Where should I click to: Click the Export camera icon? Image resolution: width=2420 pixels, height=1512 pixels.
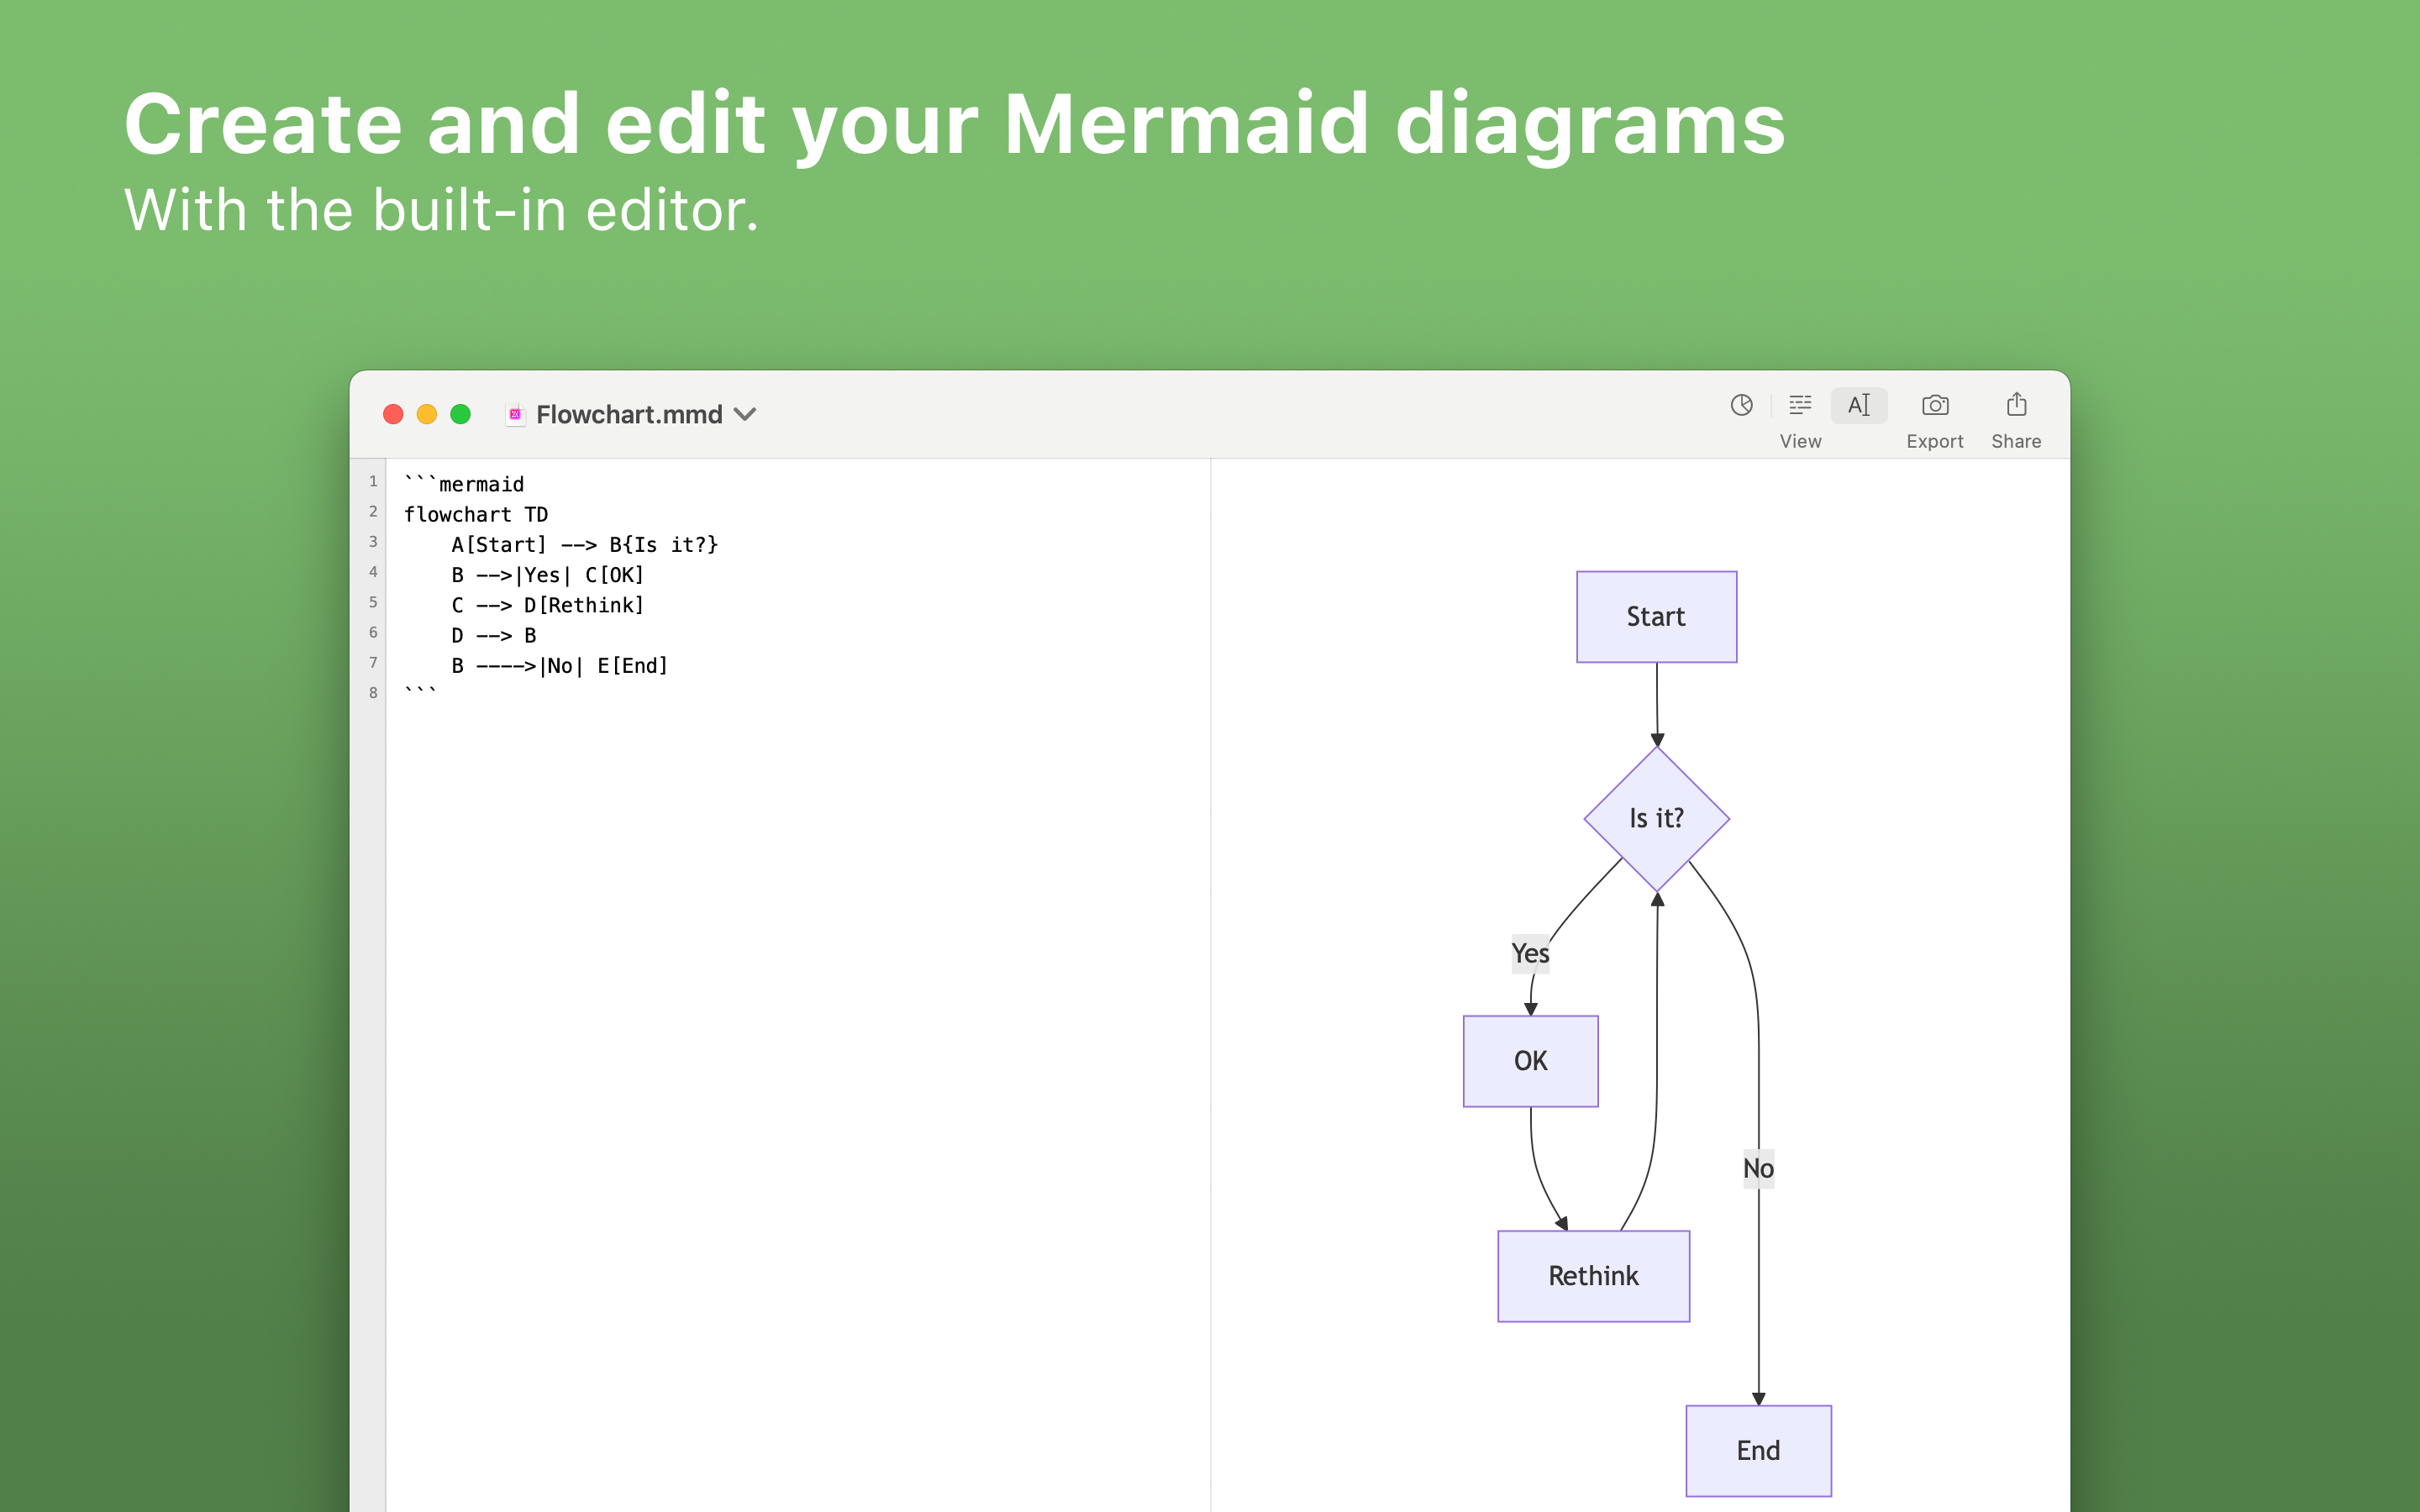(1934, 405)
